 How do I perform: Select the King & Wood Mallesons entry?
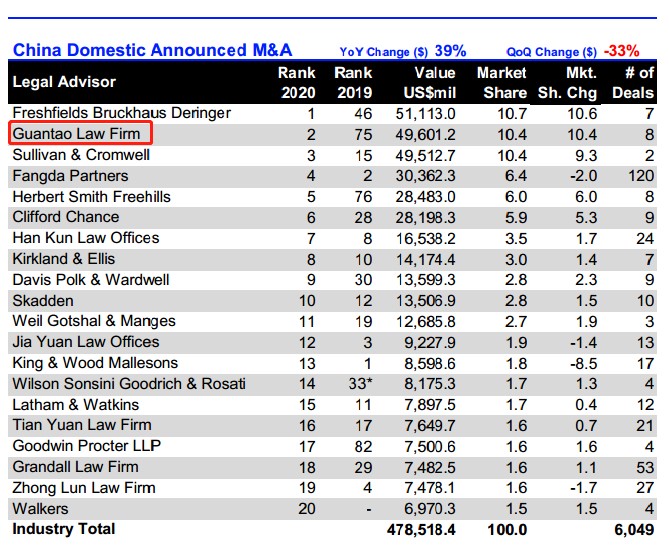pyautogui.click(x=94, y=363)
